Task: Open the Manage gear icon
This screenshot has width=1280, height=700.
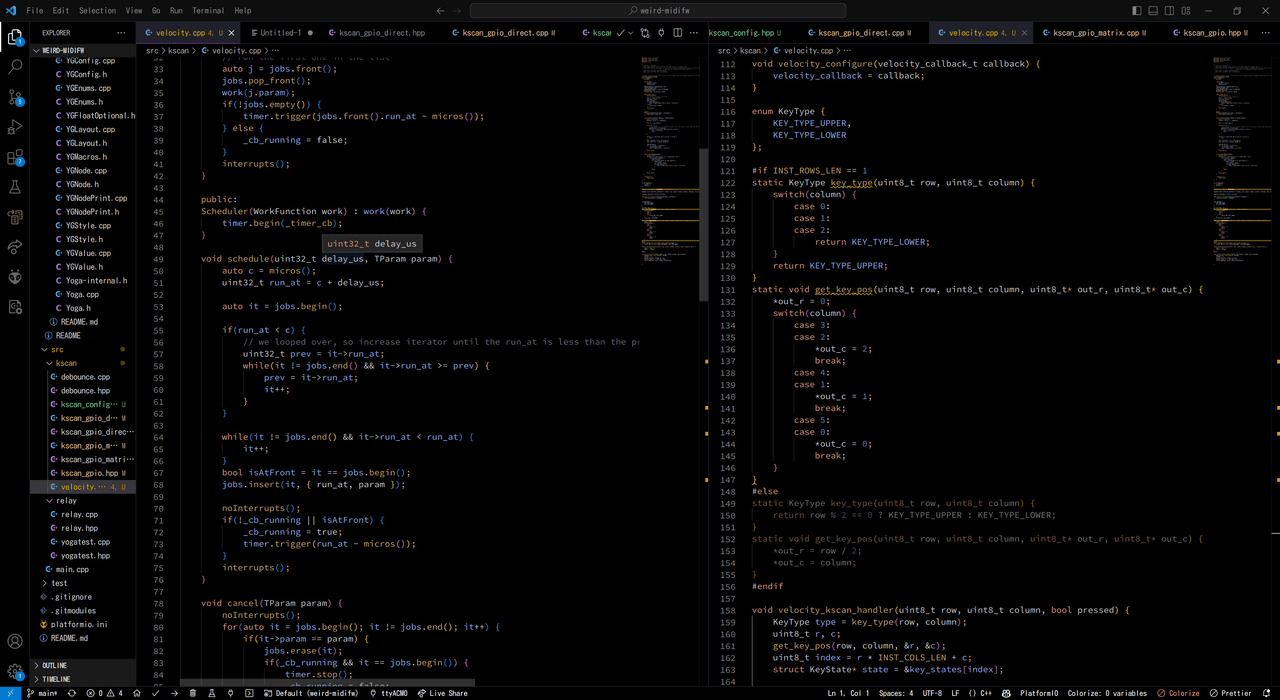Action: 15,672
